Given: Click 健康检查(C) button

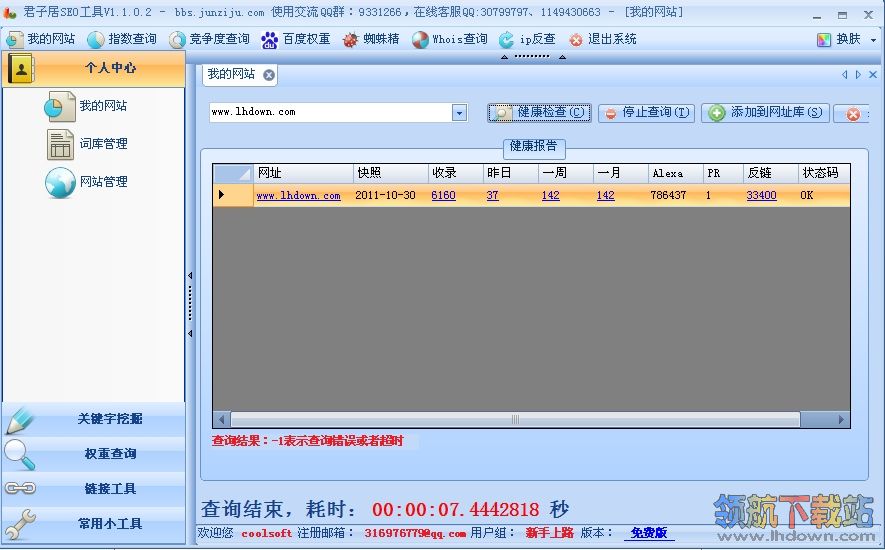Looking at the screenshot, I should coord(540,113).
